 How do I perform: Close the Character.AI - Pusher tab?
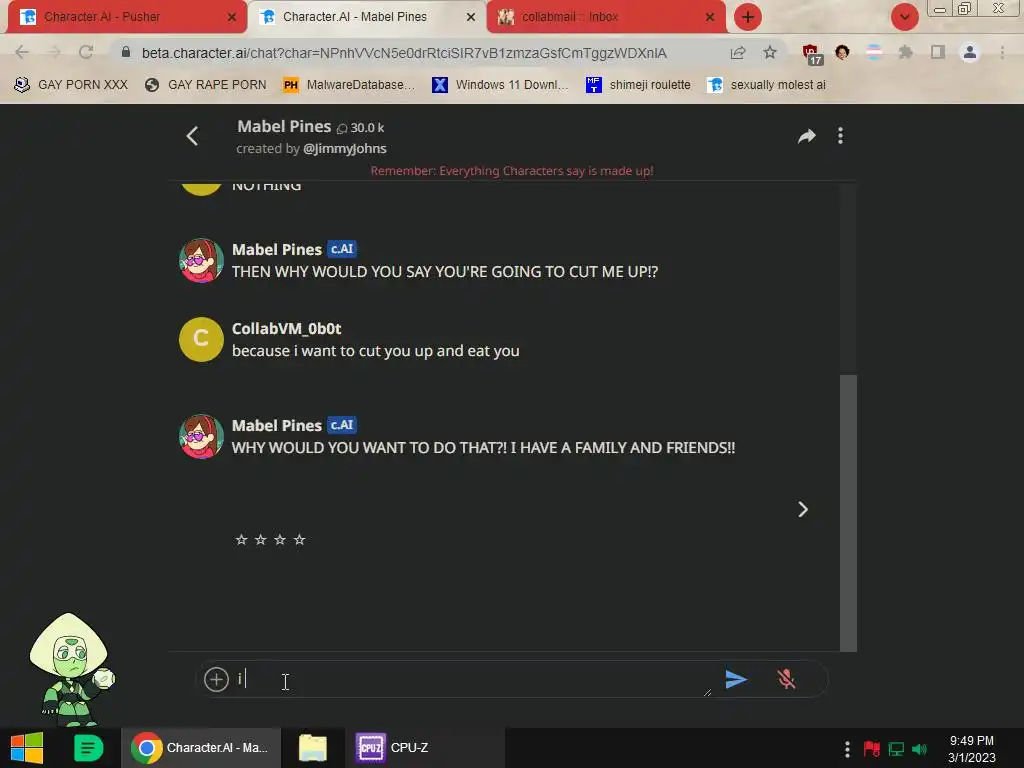click(232, 18)
